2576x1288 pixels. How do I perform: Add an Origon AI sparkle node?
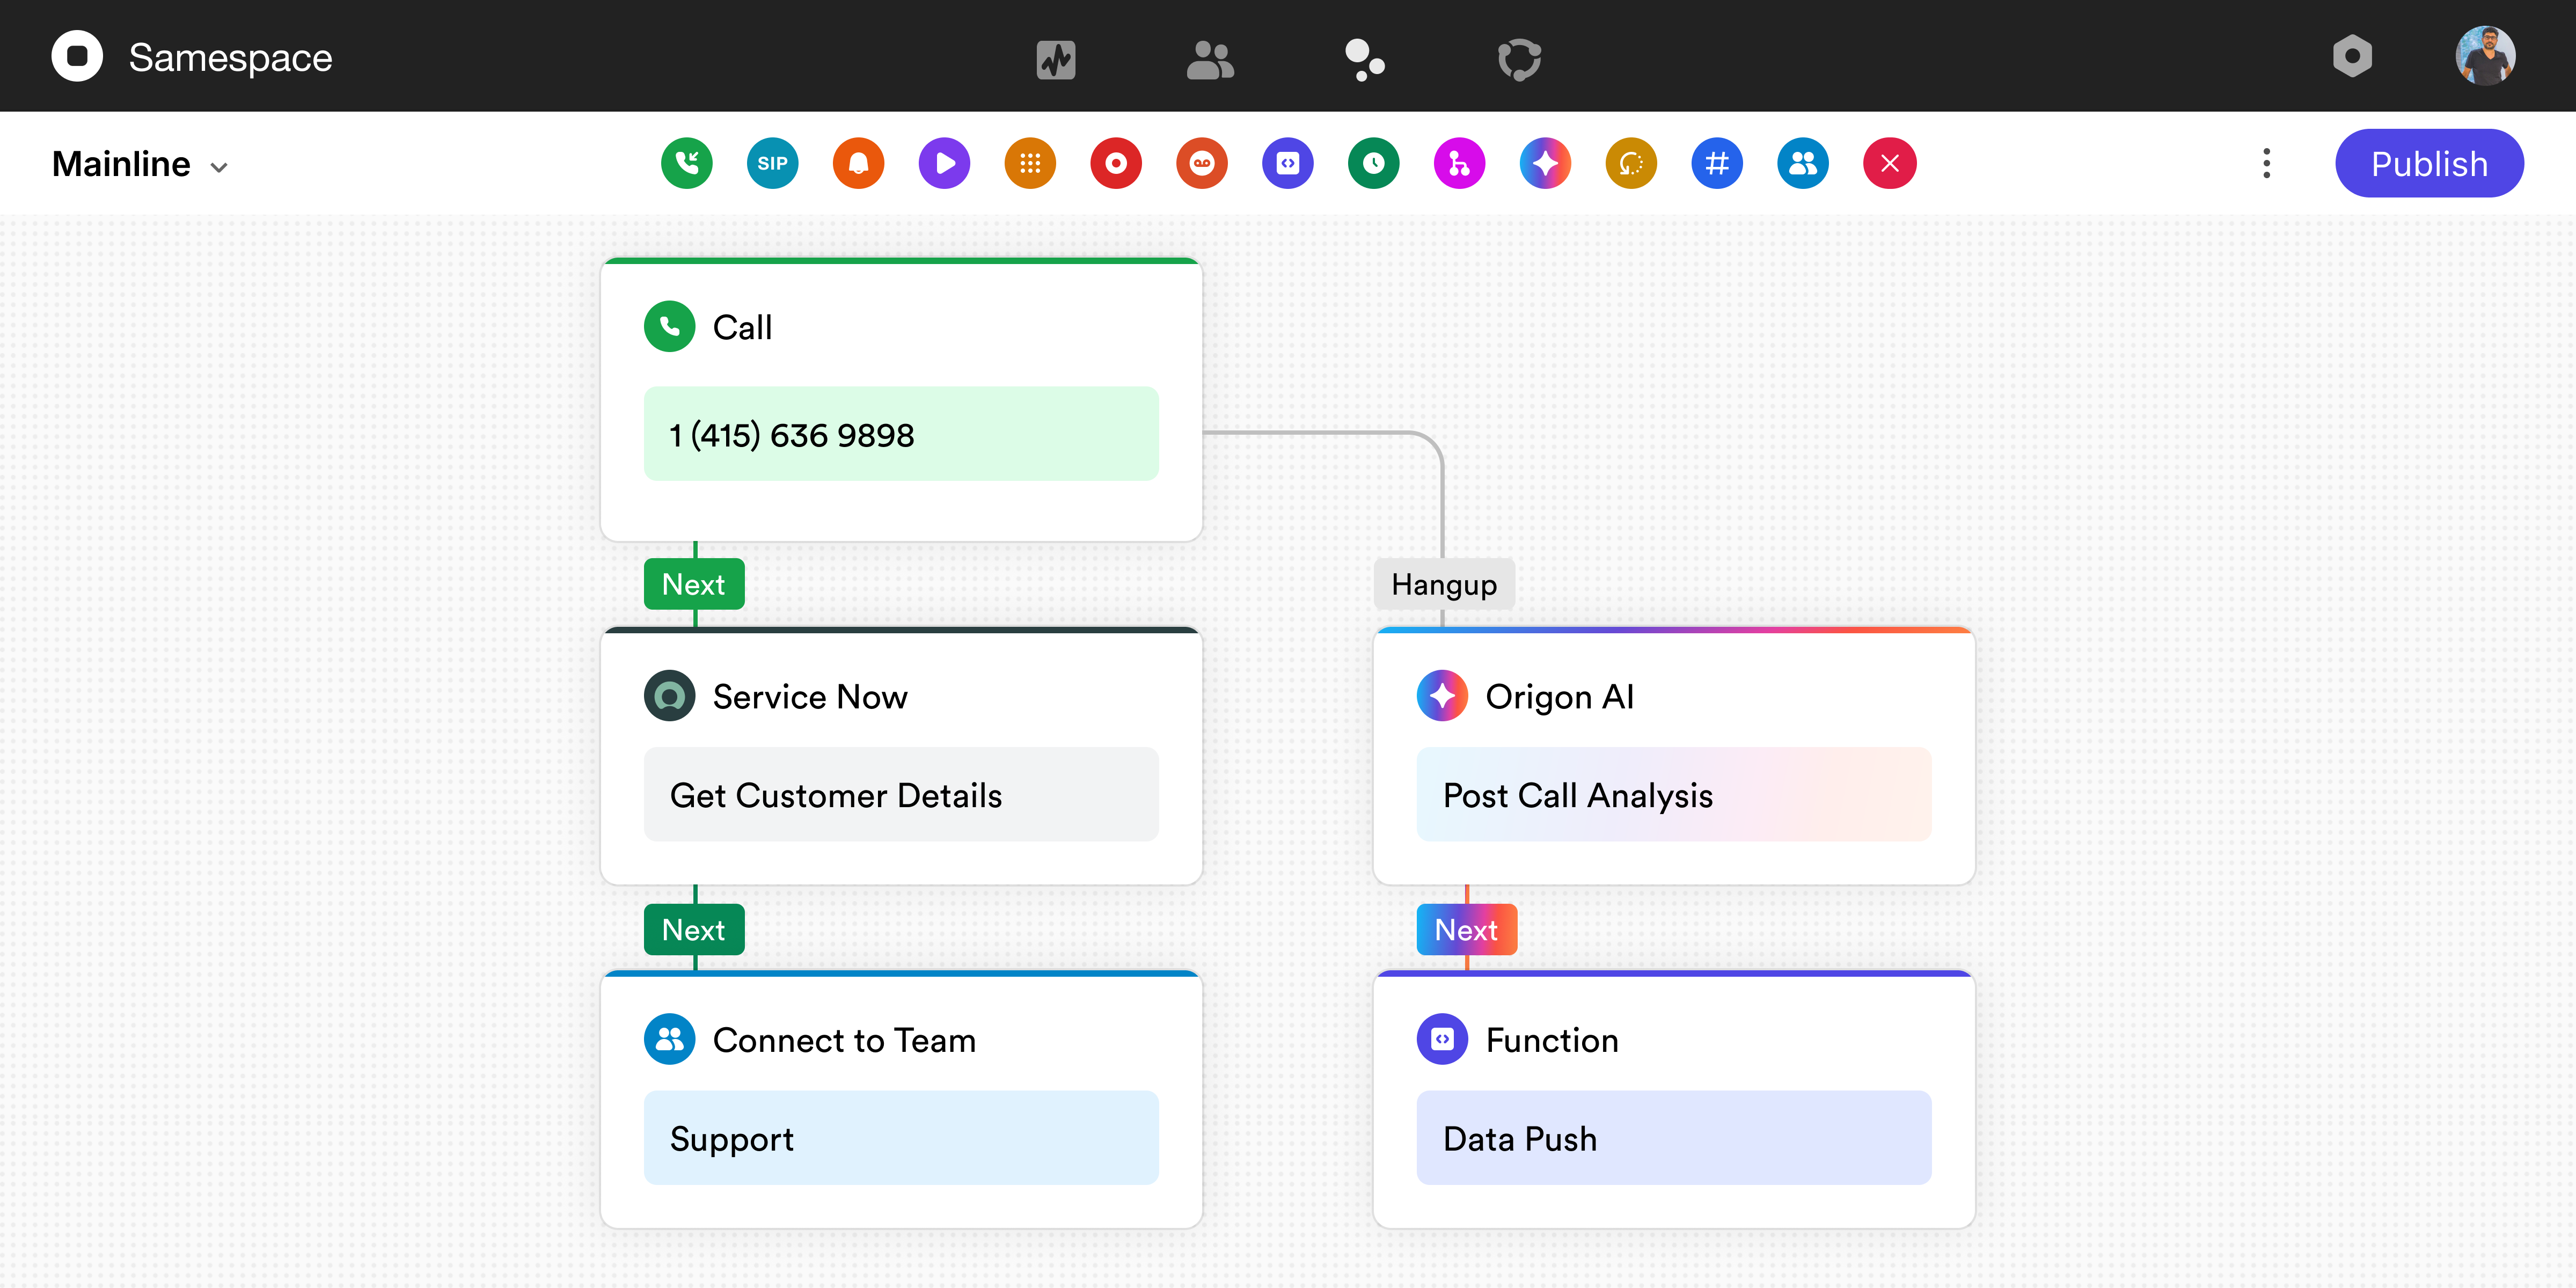[1545, 163]
